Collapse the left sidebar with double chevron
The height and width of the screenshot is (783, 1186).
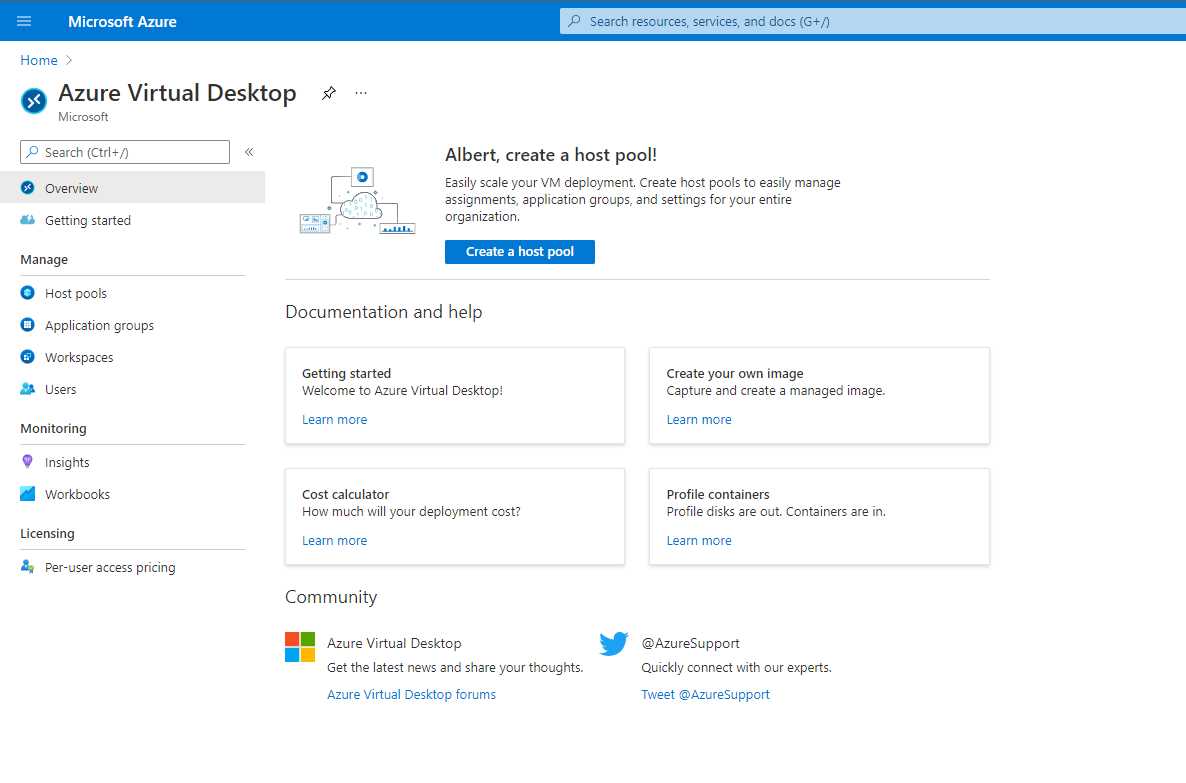click(248, 152)
